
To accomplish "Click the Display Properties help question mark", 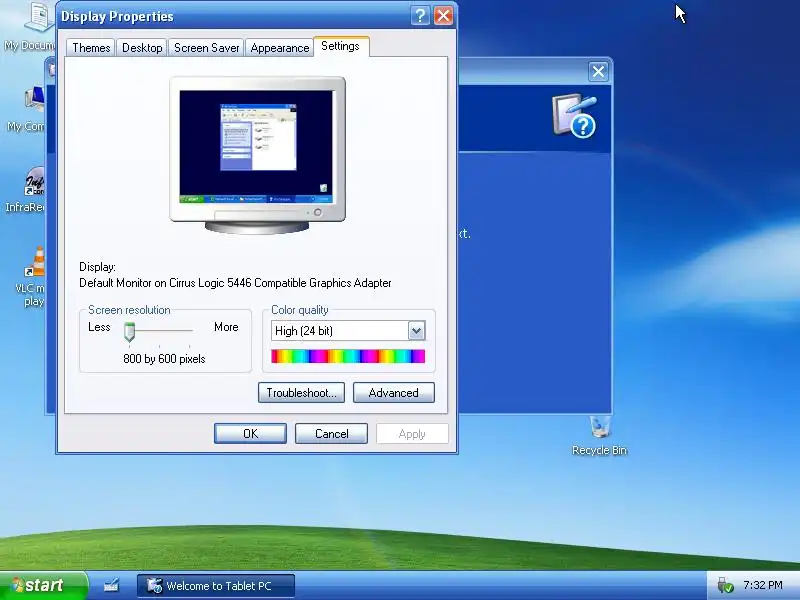I will coord(420,16).
